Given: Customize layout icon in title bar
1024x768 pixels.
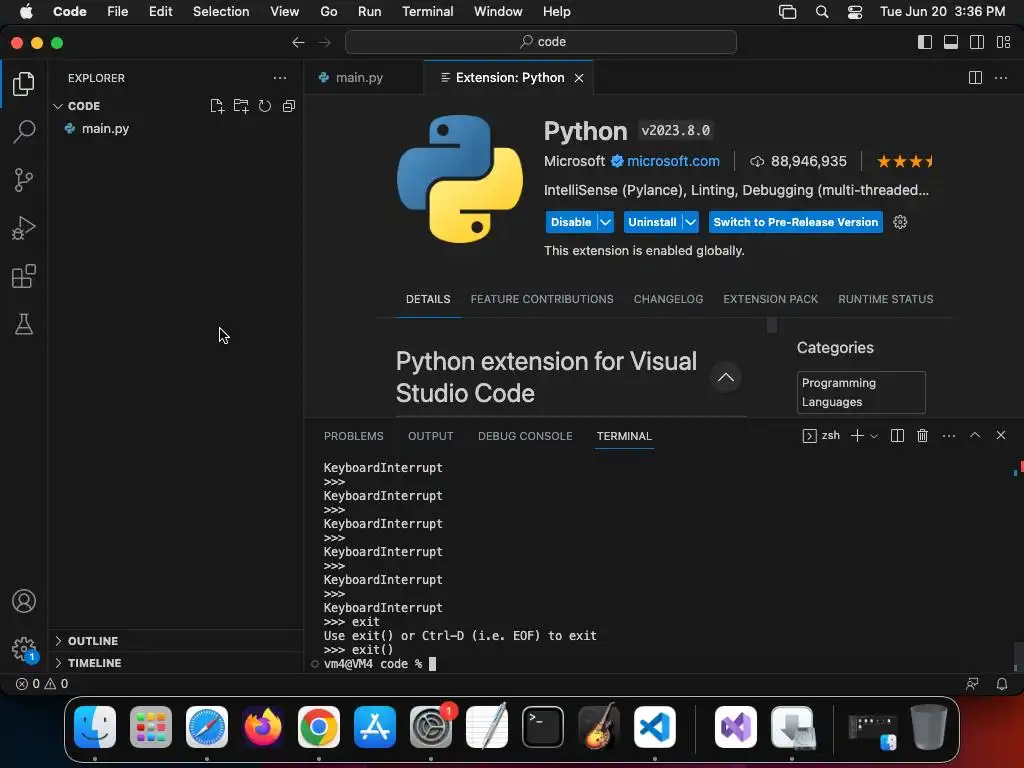Looking at the screenshot, I should pos(1004,42).
